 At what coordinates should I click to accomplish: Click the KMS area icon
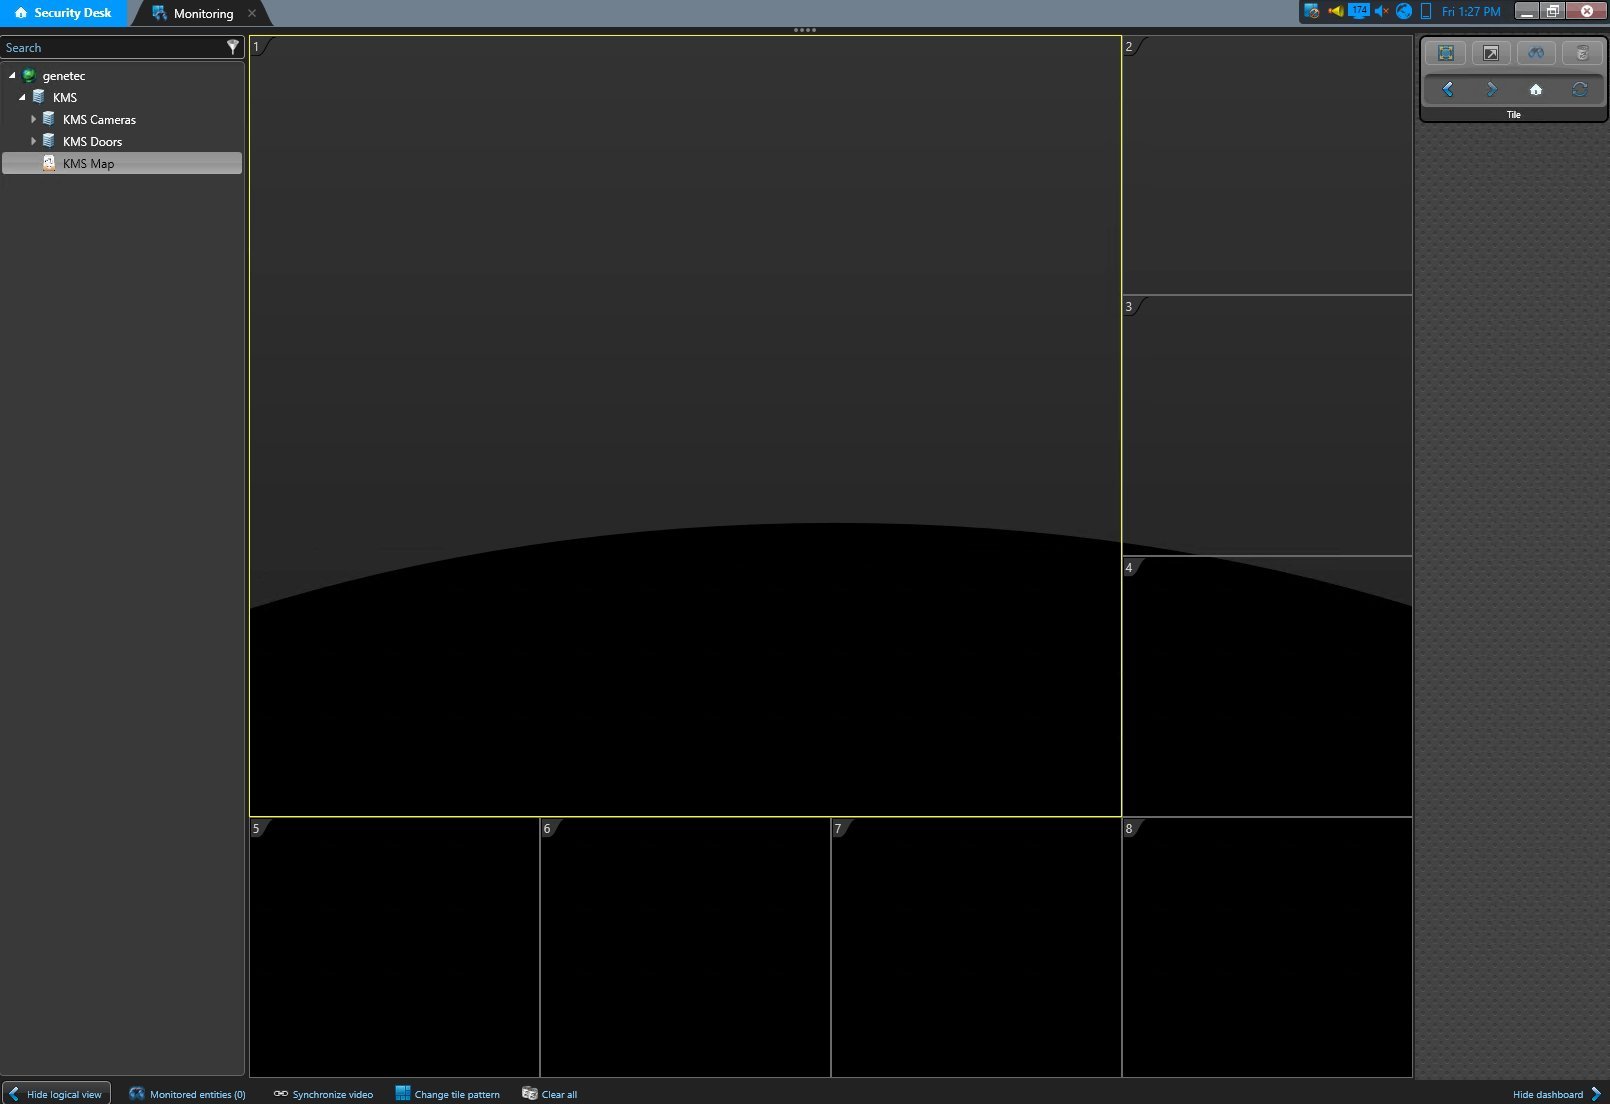(x=38, y=97)
